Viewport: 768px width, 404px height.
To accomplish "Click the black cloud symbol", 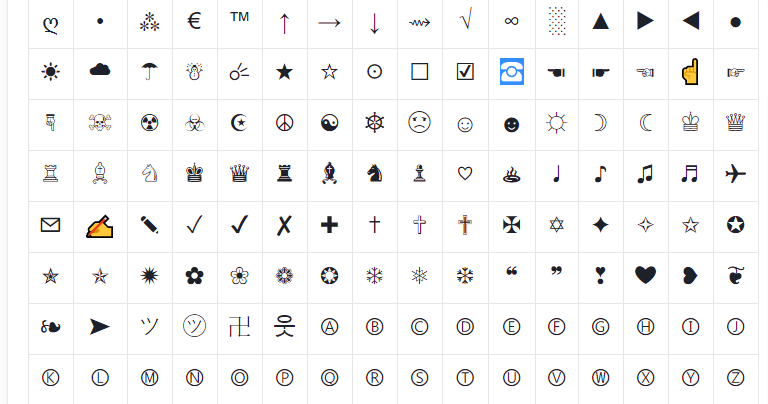I will tap(100, 71).
